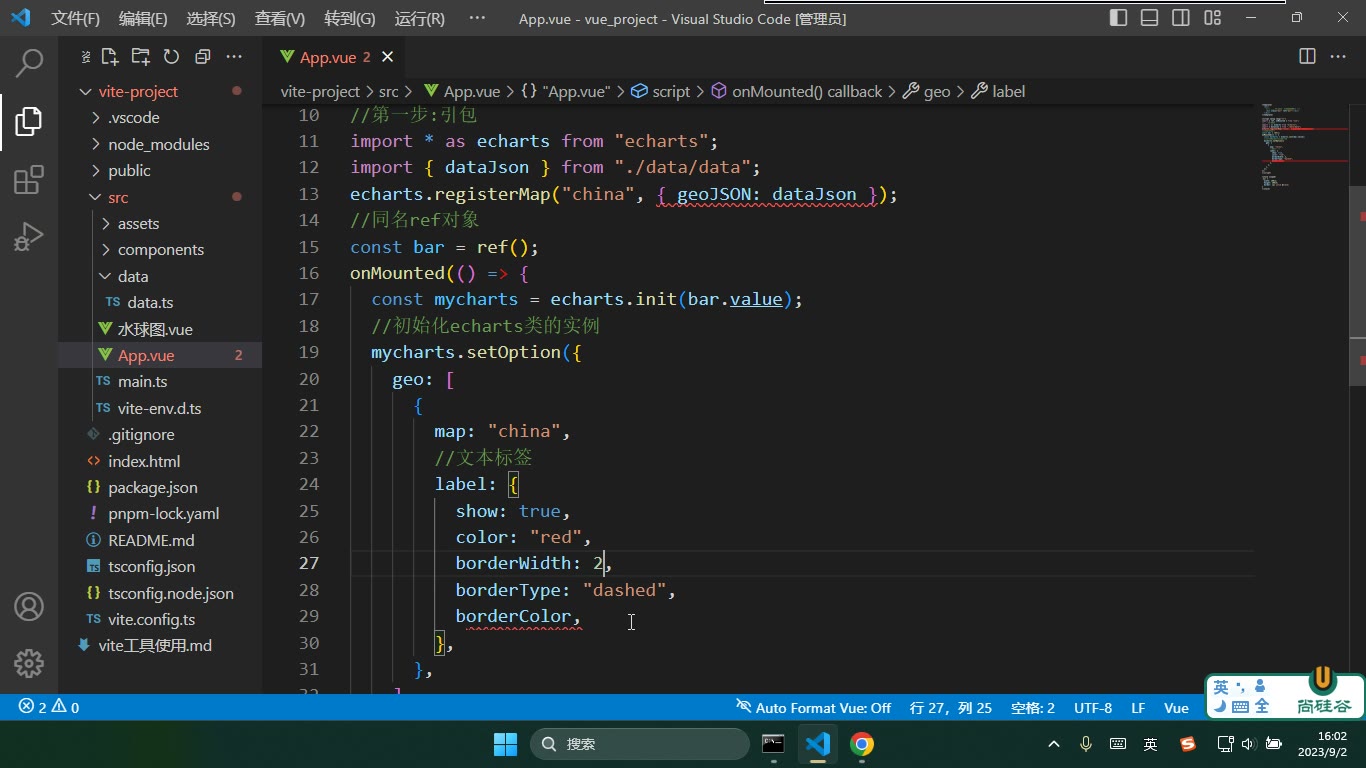Toggle the primary sidebar visibility
This screenshot has height=768, width=1366.
(1119, 18)
